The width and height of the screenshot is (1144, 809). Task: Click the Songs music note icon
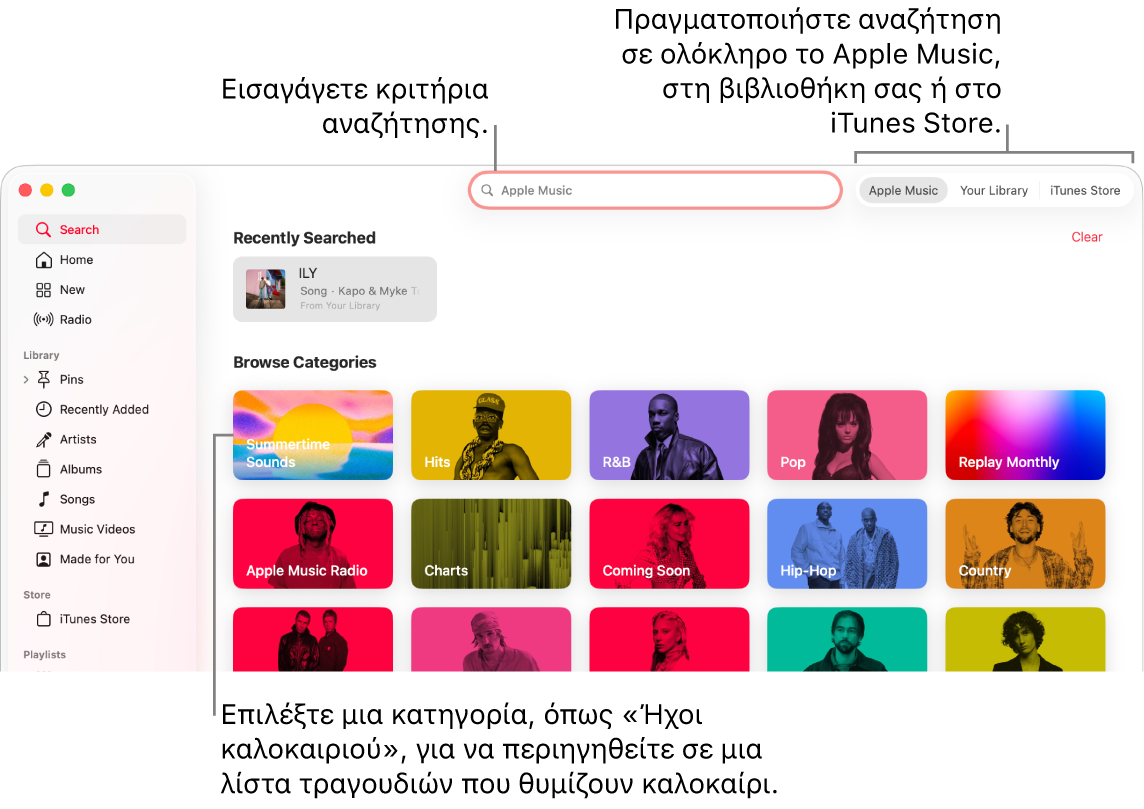coord(44,499)
